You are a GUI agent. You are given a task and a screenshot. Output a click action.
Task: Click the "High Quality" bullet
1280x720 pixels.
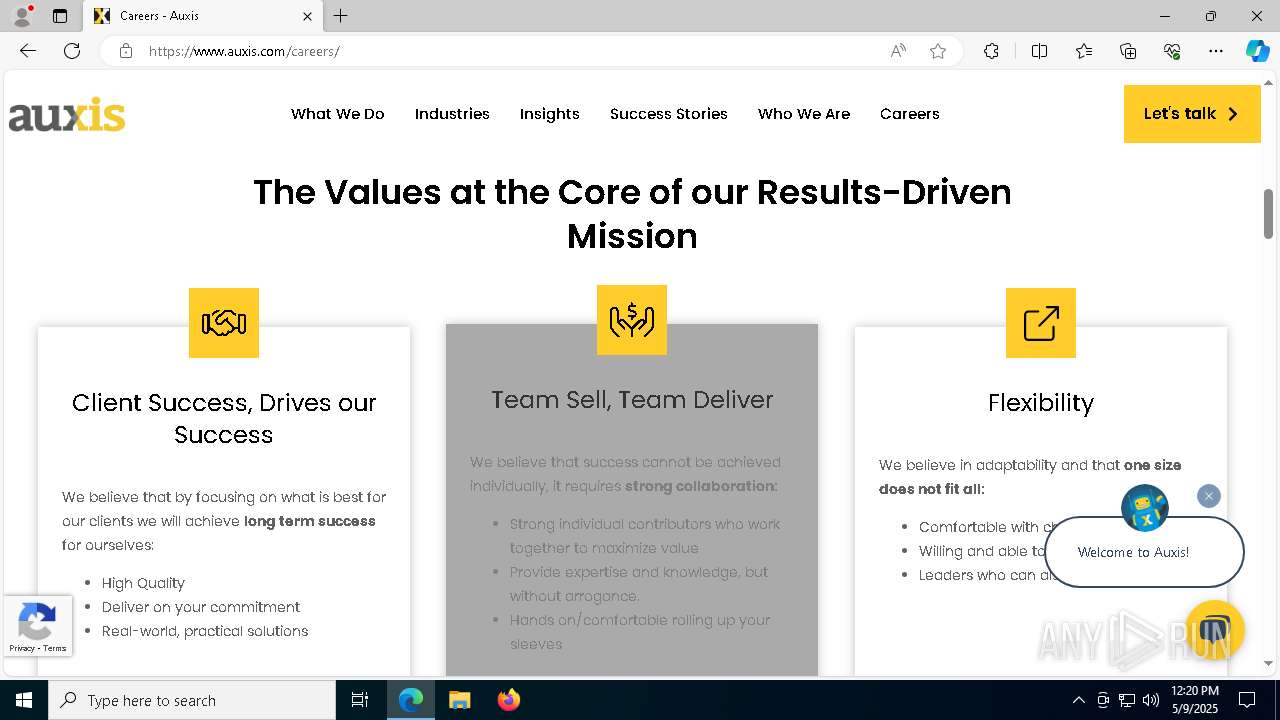click(x=143, y=583)
